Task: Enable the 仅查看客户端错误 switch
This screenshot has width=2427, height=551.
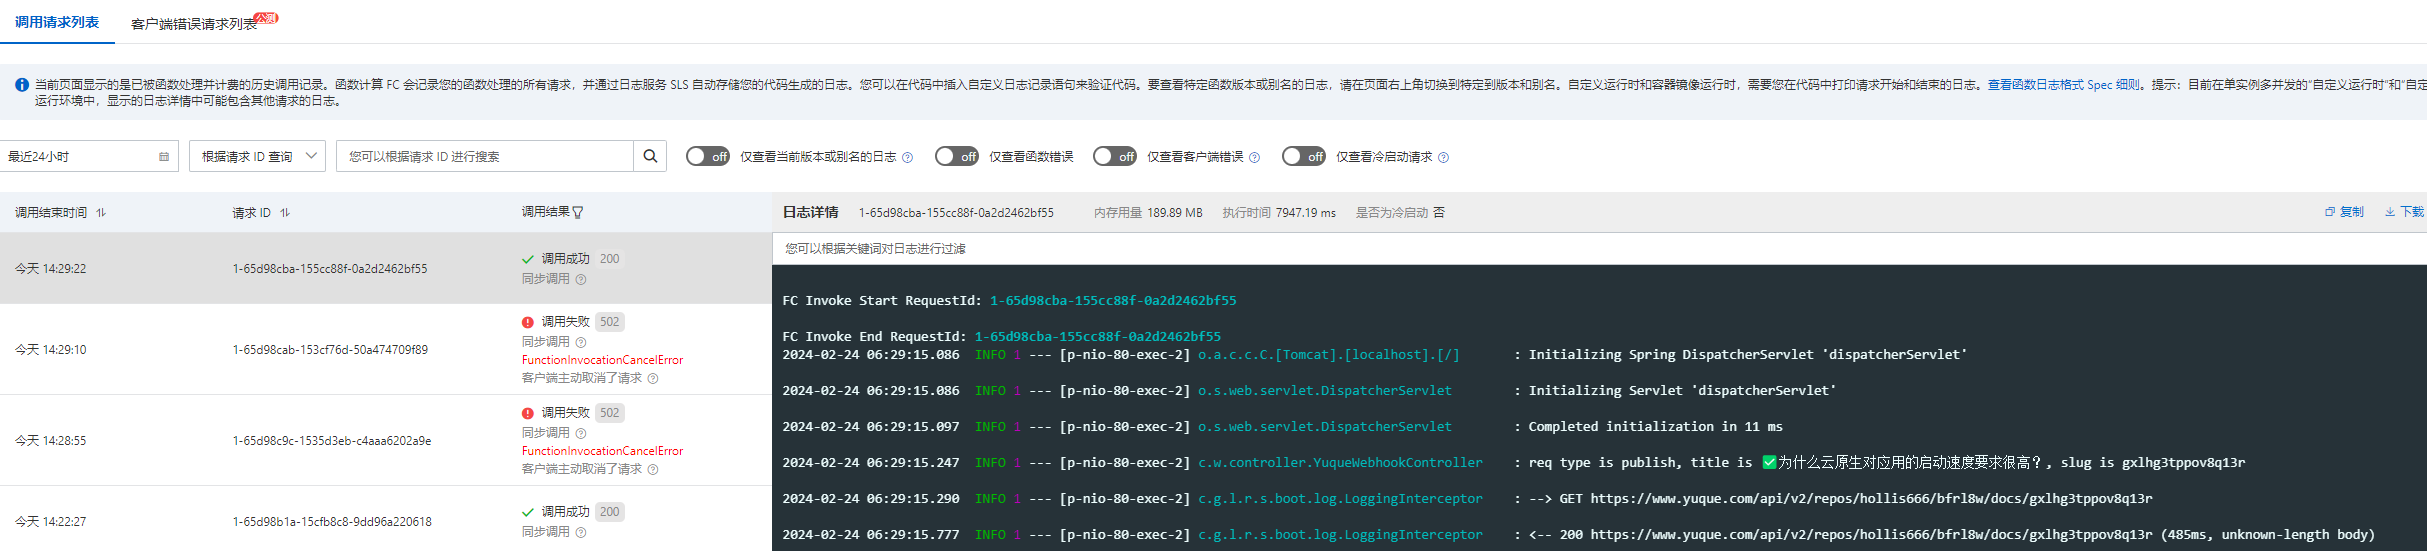Action: click(x=1114, y=156)
